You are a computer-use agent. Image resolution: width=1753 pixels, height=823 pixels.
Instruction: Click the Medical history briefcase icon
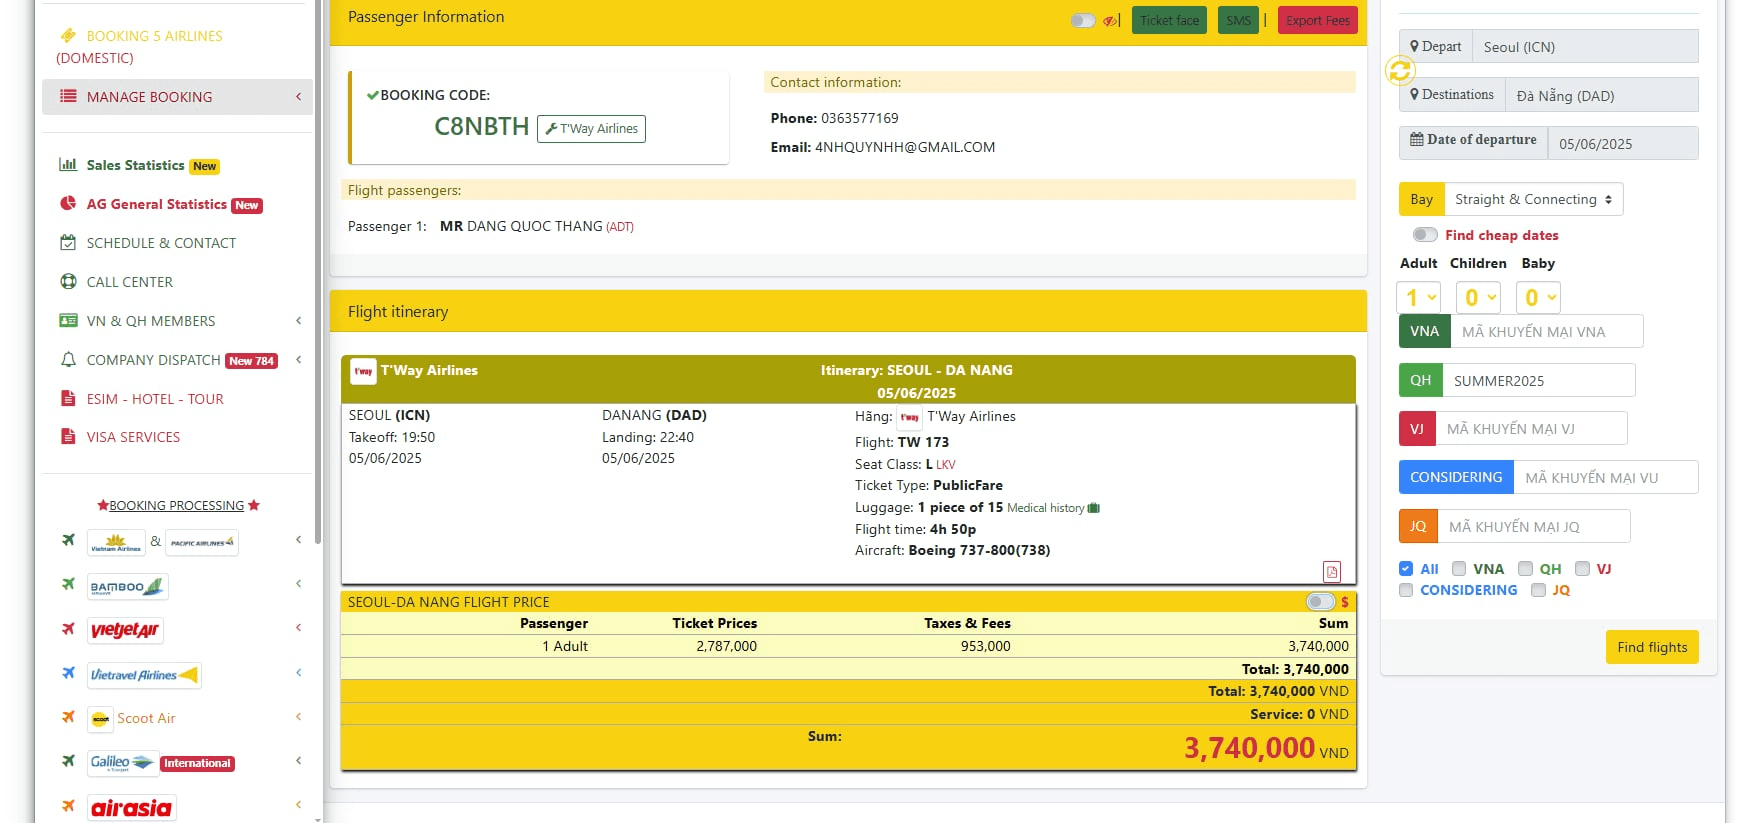[x=1093, y=508]
